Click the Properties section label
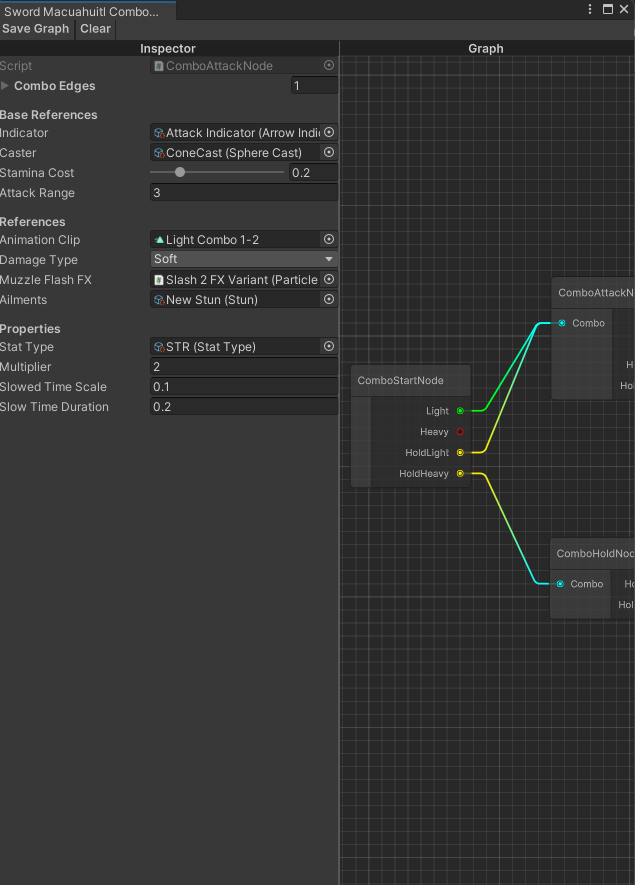Viewport: 635px width, 885px height. point(30,328)
